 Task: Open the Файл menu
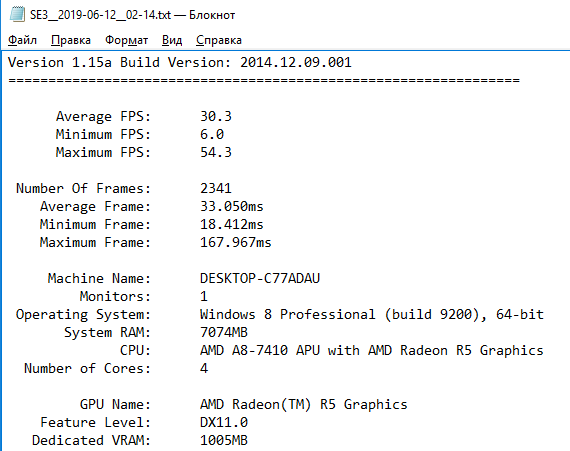point(22,40)
